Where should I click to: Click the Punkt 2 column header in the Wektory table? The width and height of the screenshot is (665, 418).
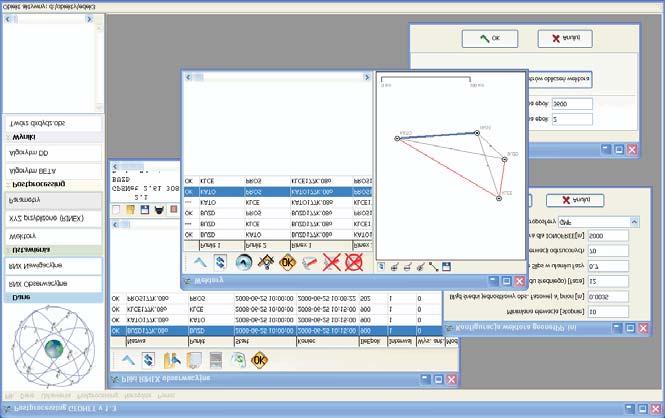point(268,245)
